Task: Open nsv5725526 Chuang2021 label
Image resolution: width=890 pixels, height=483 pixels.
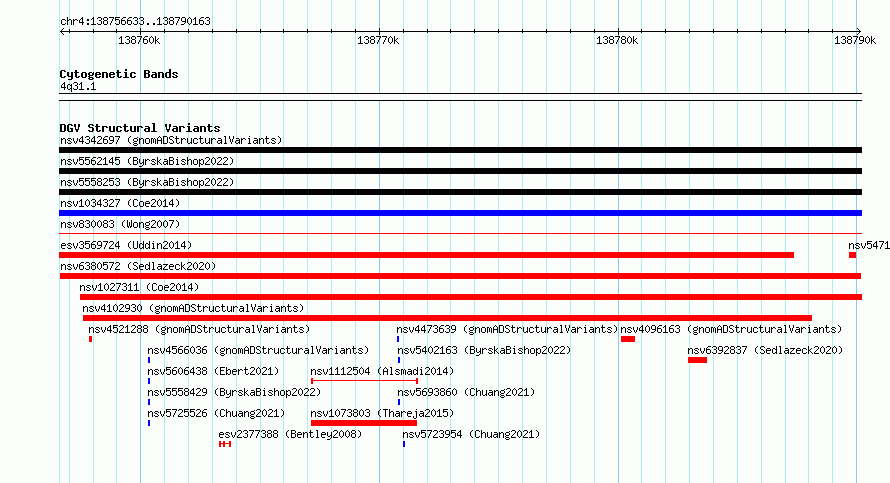Action: [216, 413]
